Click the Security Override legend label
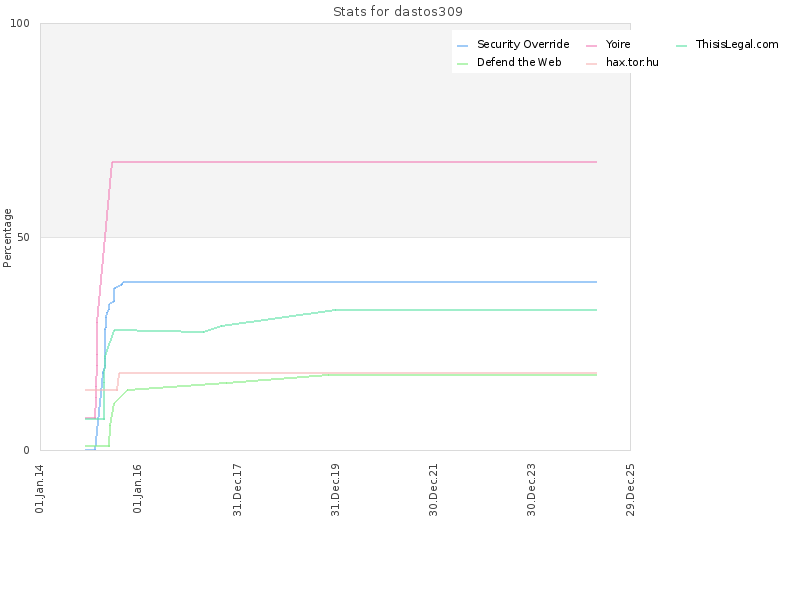Screen dimensions: 800x600 pos(522,44)
